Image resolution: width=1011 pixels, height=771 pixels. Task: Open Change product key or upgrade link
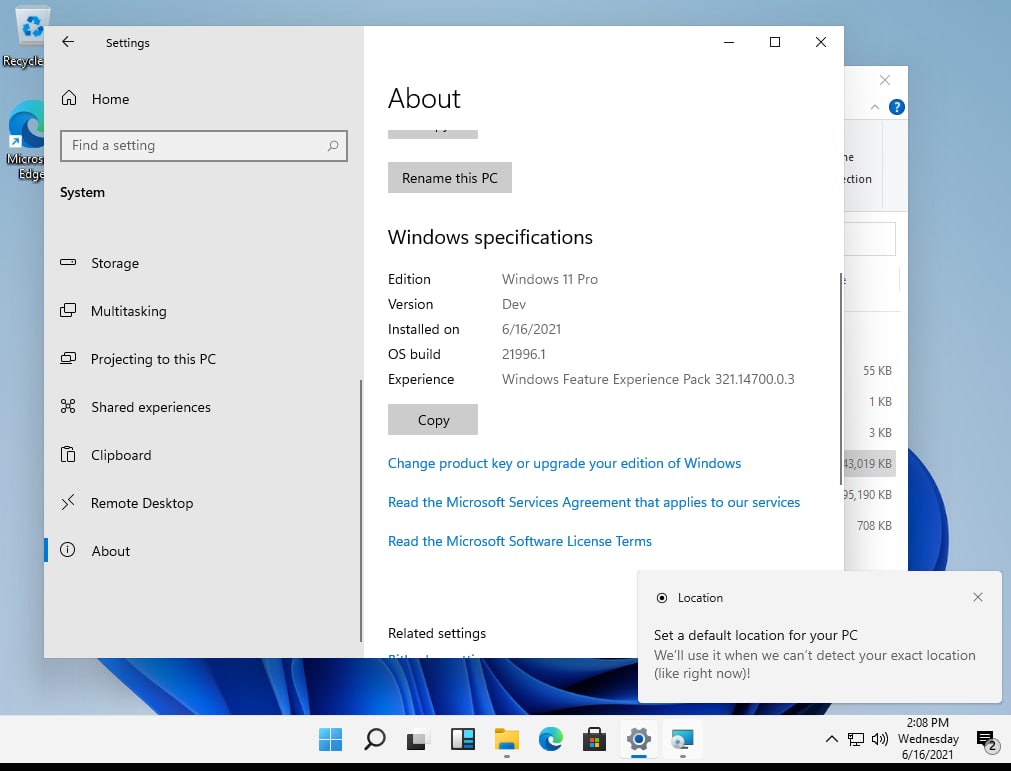pyautogui.click(x=564, y=464)
